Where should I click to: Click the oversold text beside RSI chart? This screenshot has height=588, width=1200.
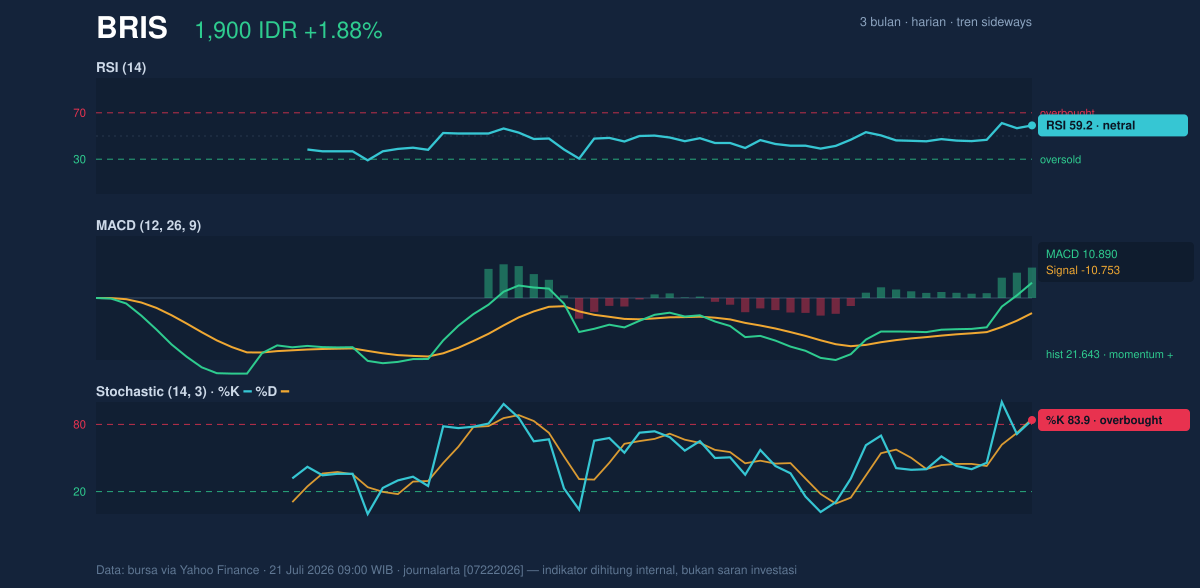coord(1060,159)
